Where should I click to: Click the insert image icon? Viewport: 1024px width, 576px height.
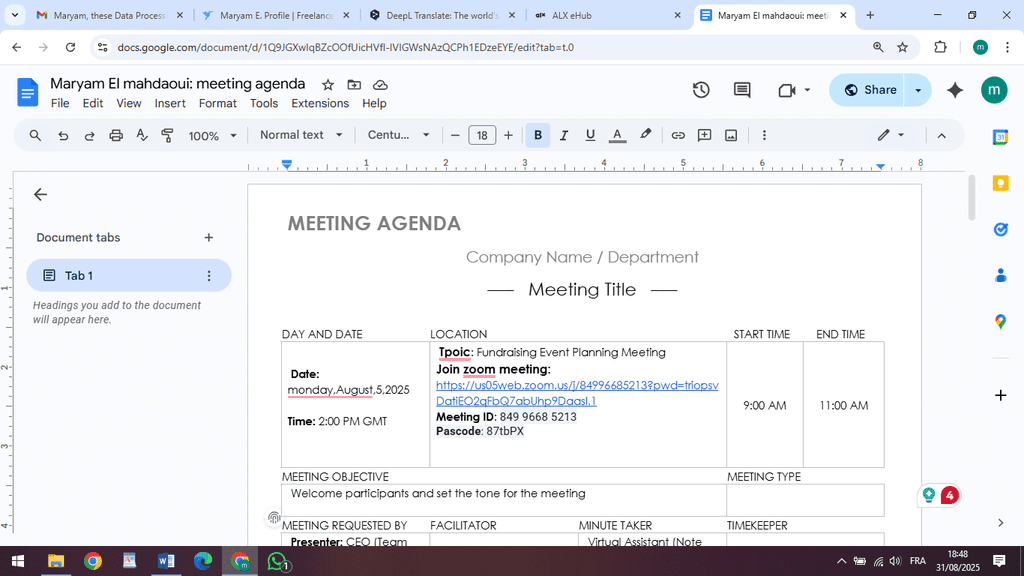(731, 135)
